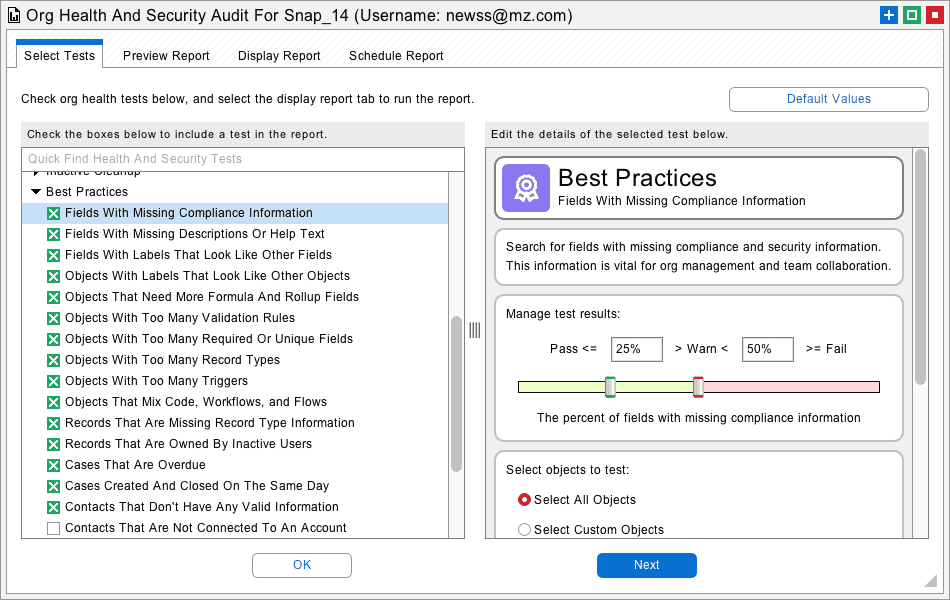The height and width of the screenshot is (600, 950).
Task: Click the green Pass threshold slider handle
Action: (610, 387)
